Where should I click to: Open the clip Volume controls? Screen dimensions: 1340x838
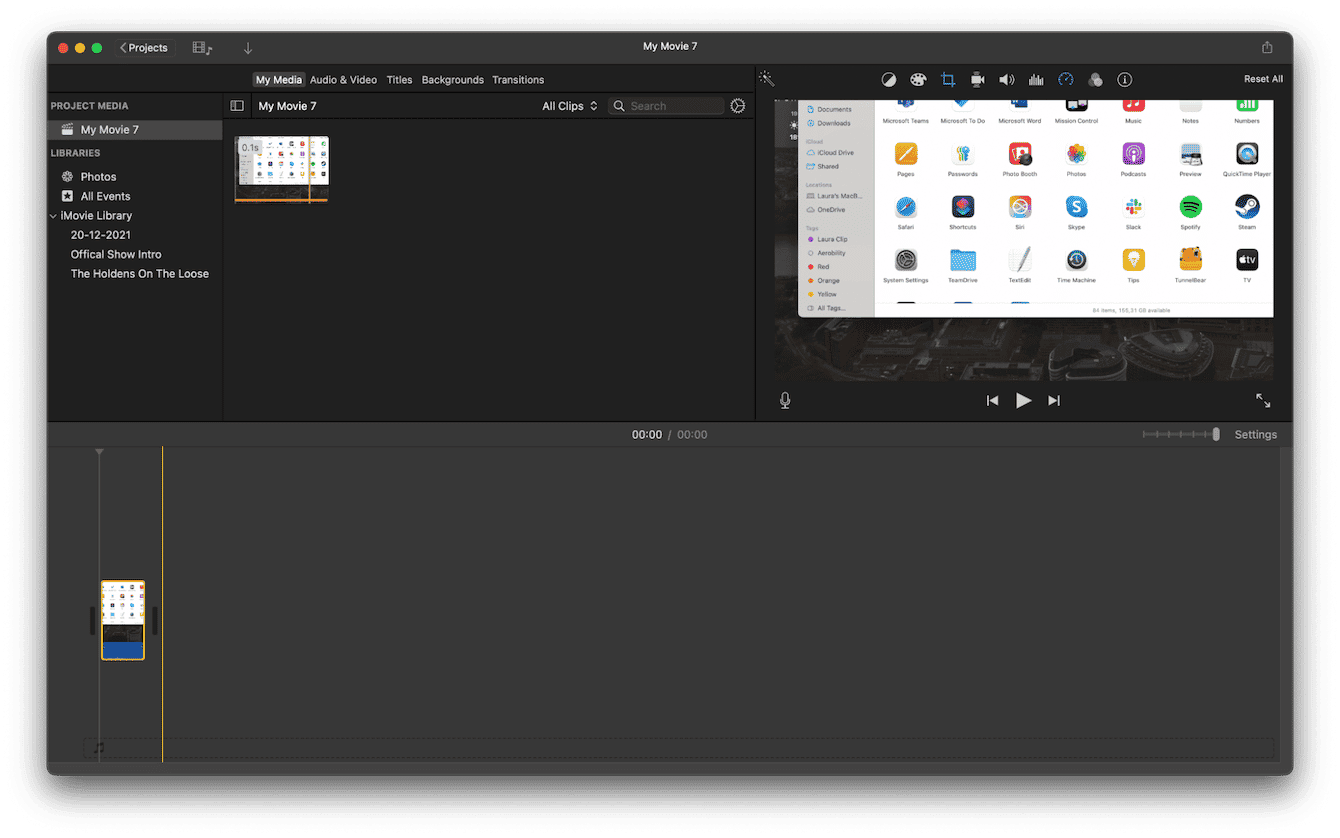pyautogui.click(x=1006, y=79)
